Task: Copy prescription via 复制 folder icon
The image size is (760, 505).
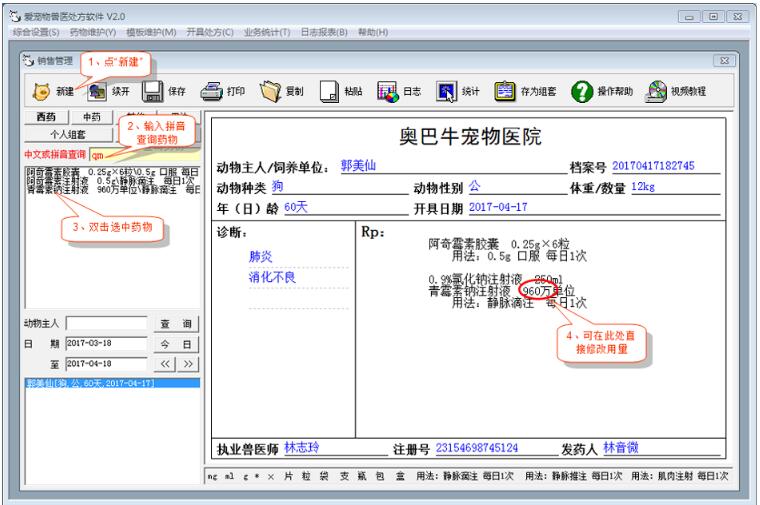Action: pyautogui.click(x=270, y=91)
